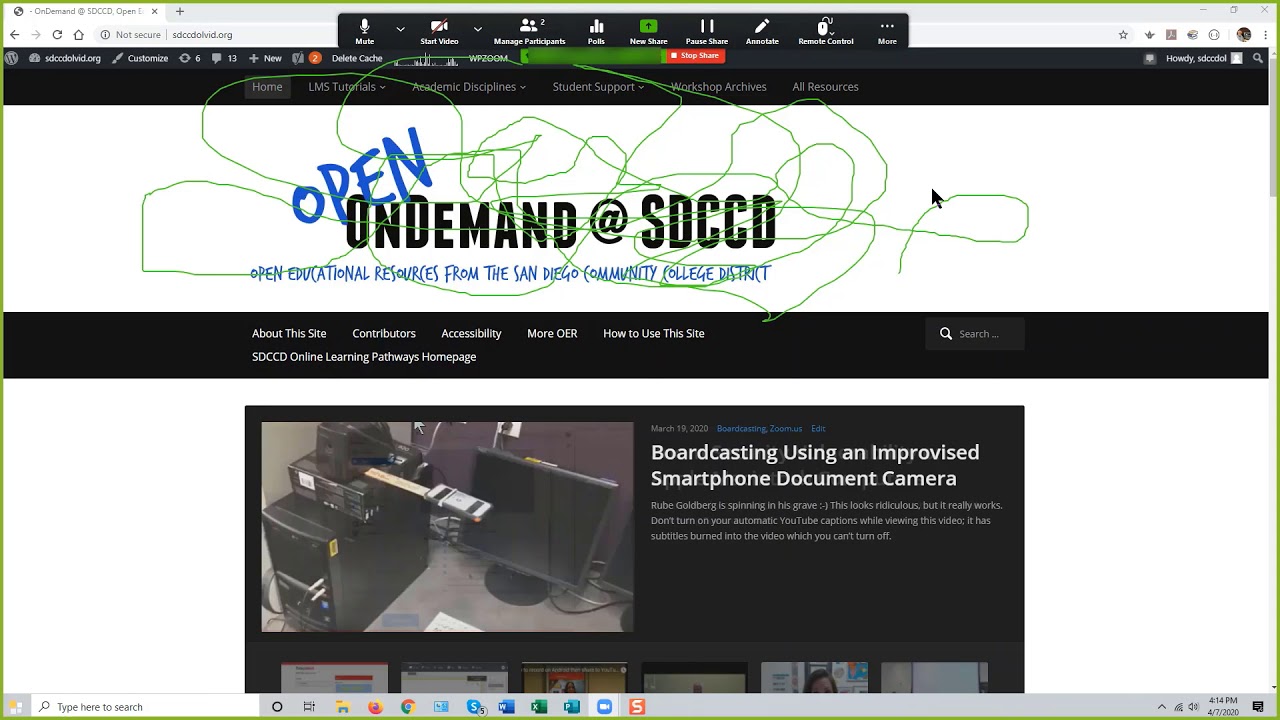Open Firefox from taskbar
This screenshot has width=1280, height=720.
click(375, 707)
